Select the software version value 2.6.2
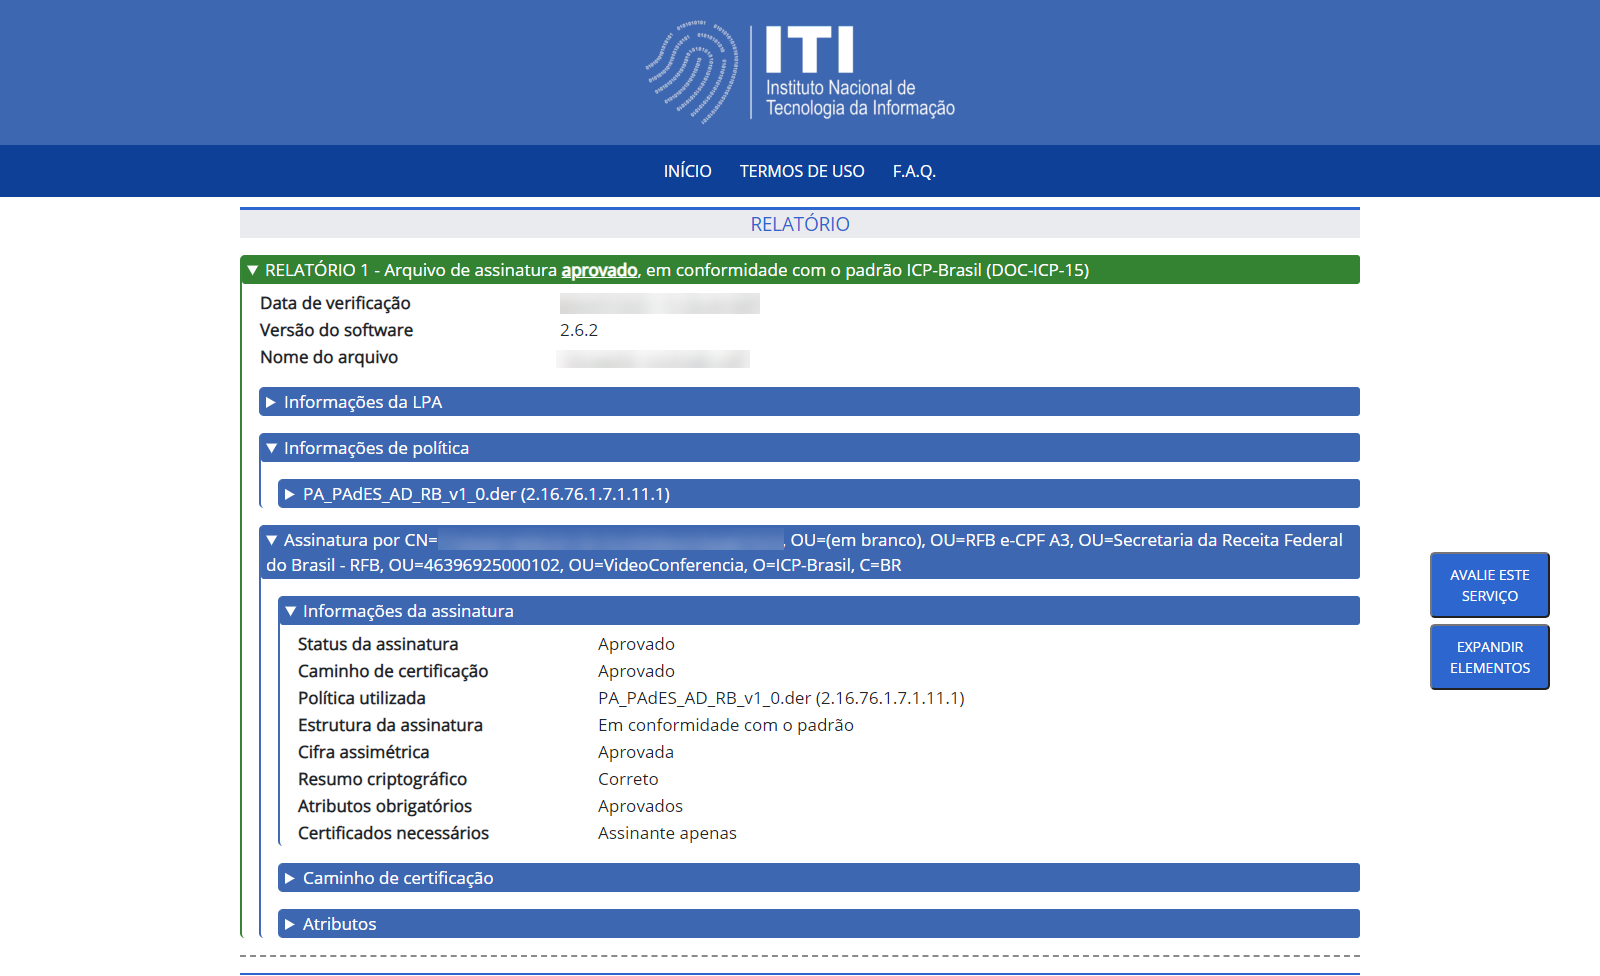Image resolution: width=1600 pixels, height=976 pixels. 579,330
